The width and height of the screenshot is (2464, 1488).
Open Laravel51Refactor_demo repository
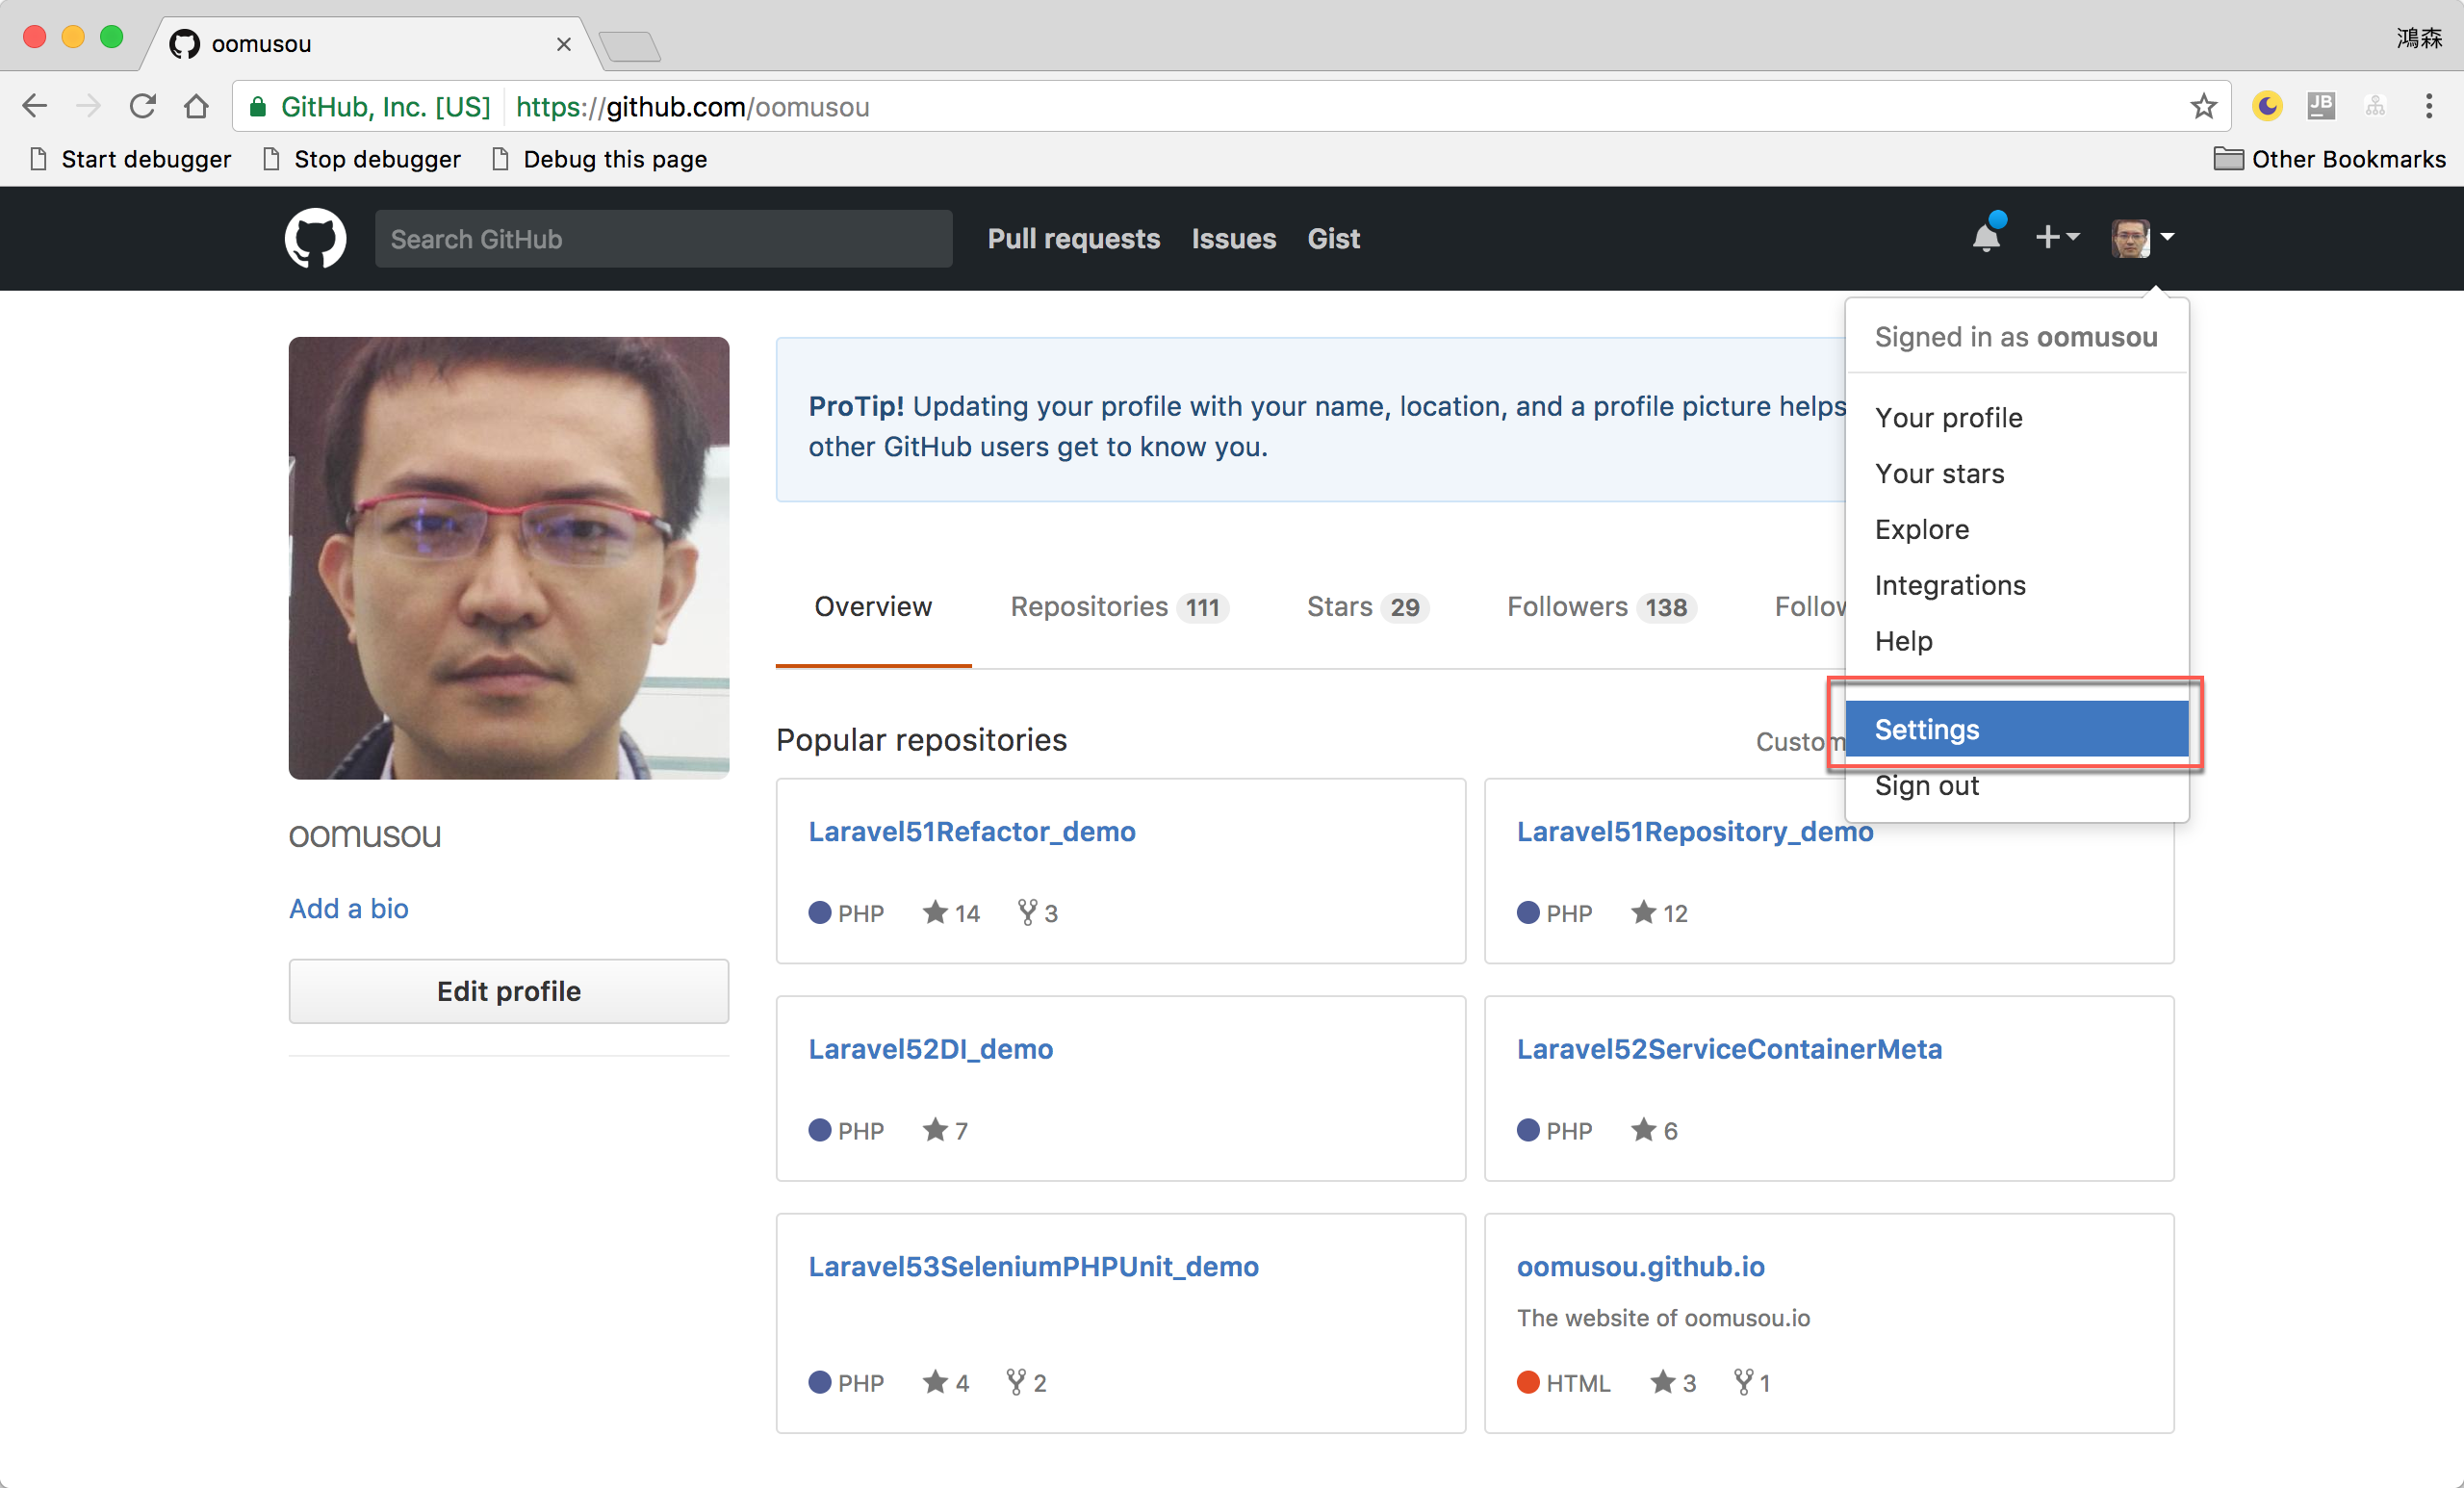[972, 832]
